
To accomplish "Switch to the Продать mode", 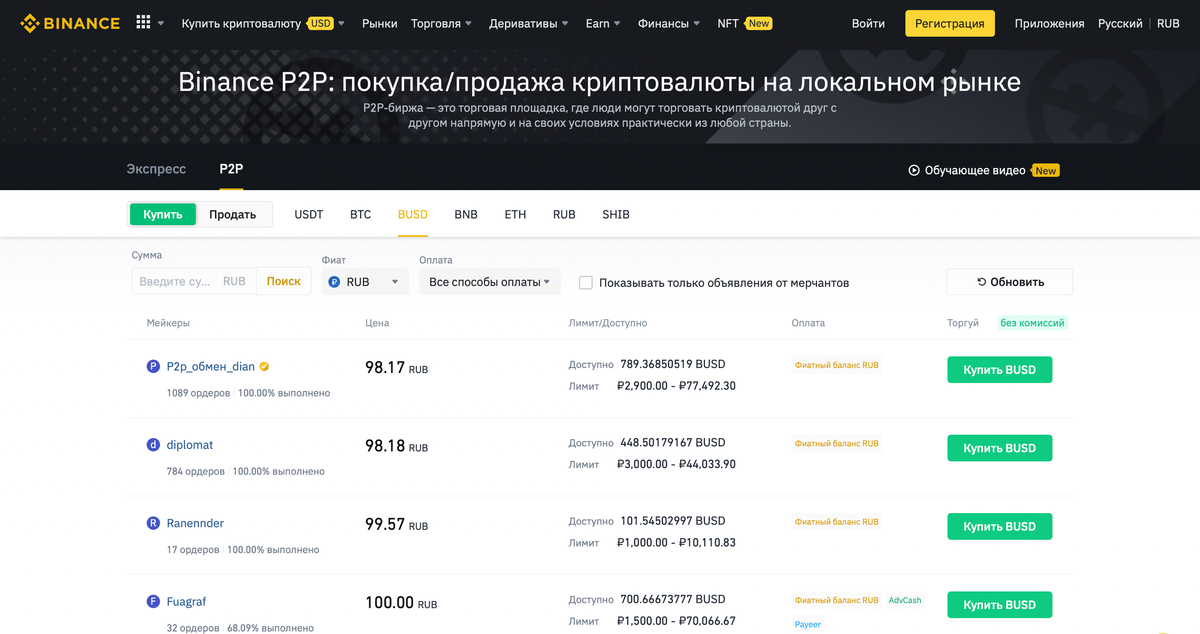I will [x=233, y=214].
